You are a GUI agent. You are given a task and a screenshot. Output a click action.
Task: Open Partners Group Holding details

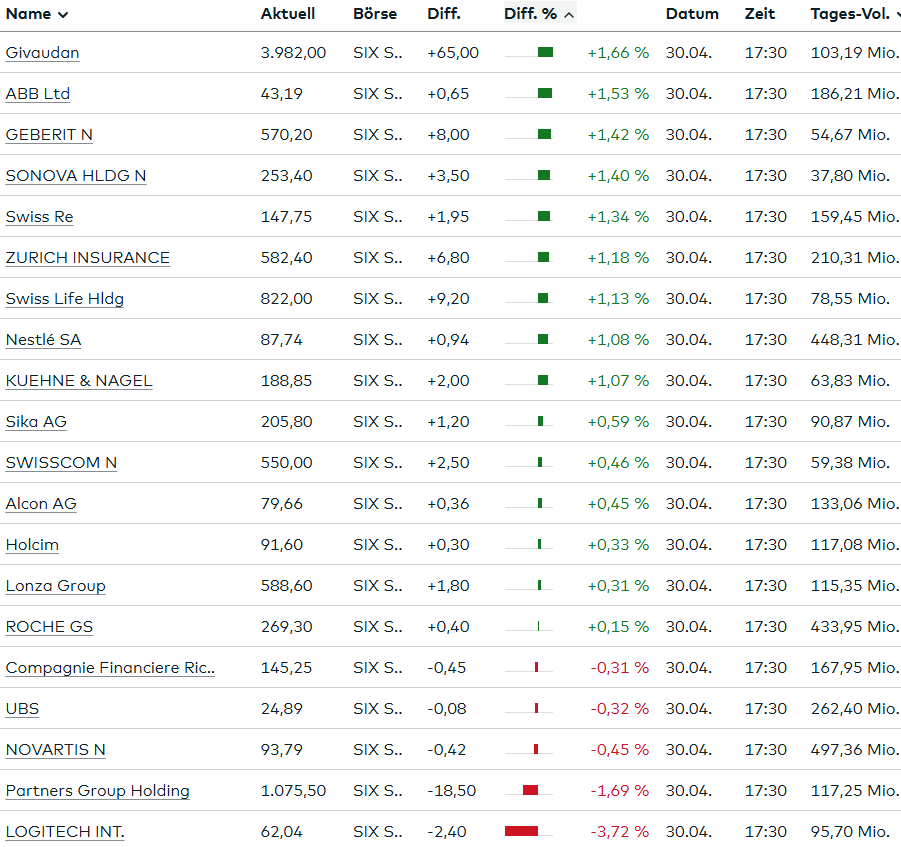(98, 791)
